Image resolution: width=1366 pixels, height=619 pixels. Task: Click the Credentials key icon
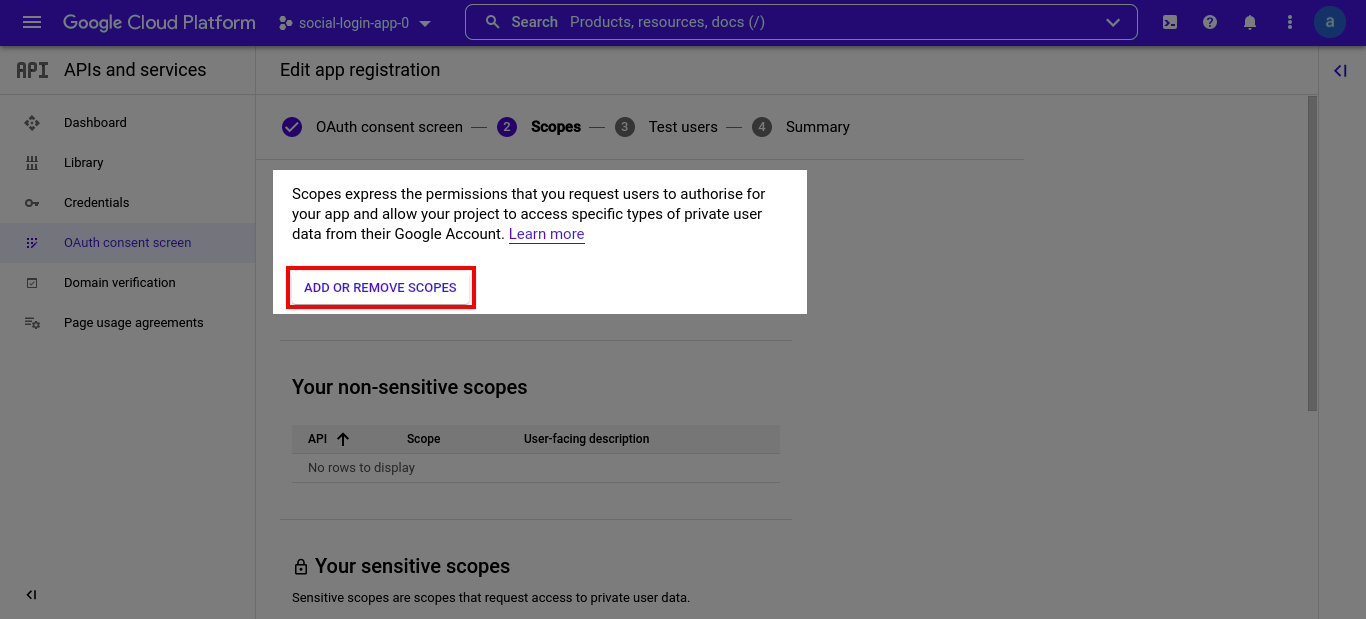point(32,203)
